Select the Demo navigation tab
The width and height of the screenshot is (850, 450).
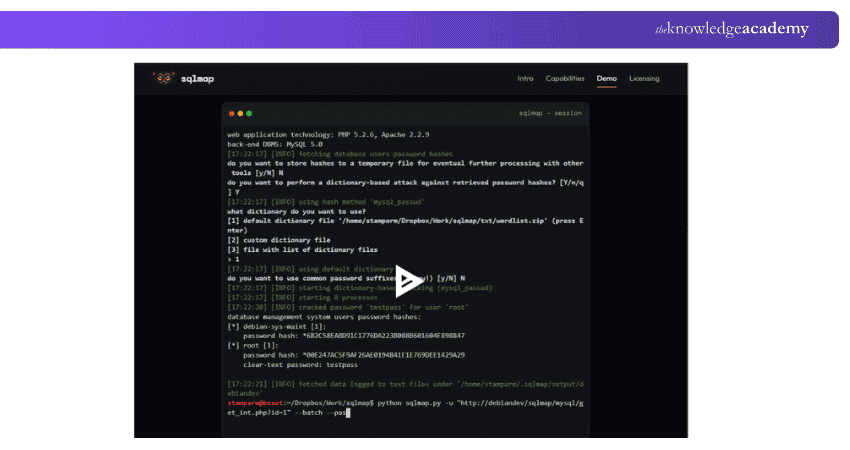coord(607,79)
